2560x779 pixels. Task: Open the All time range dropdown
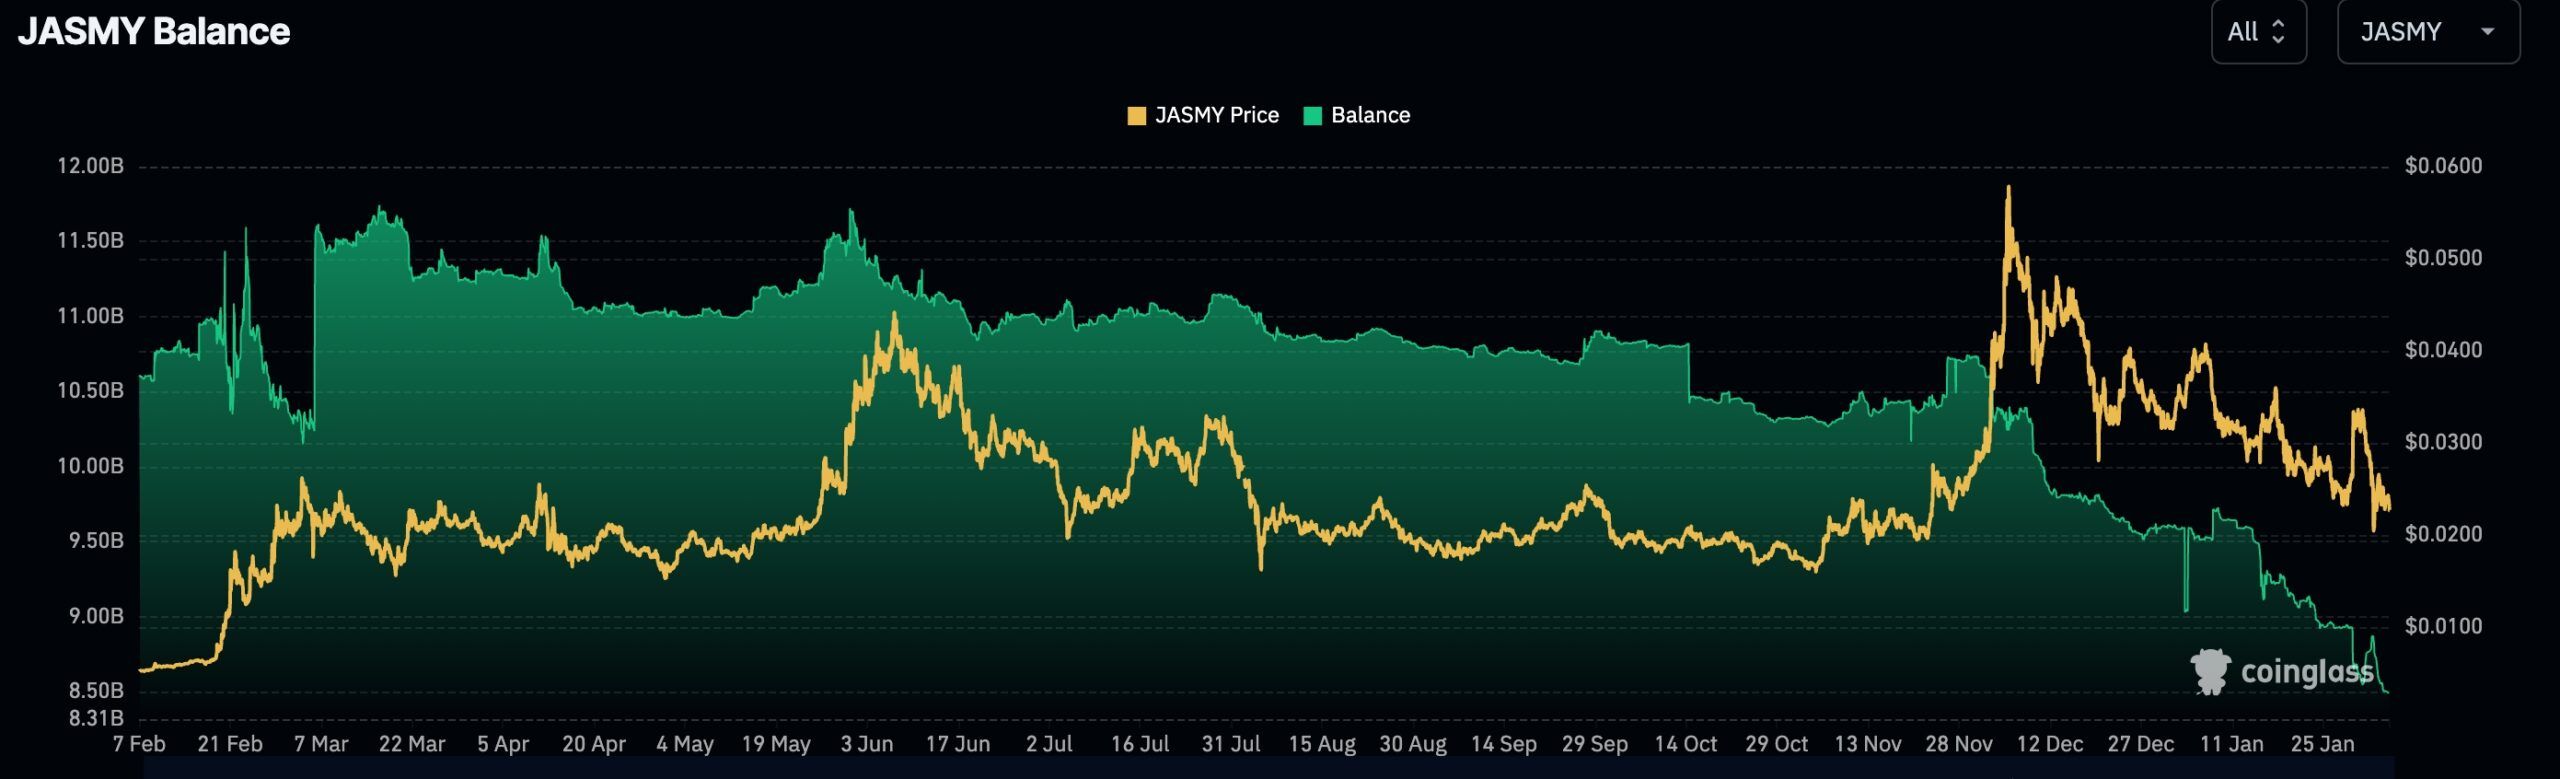pyautogui.click(x=2258, y=32)
